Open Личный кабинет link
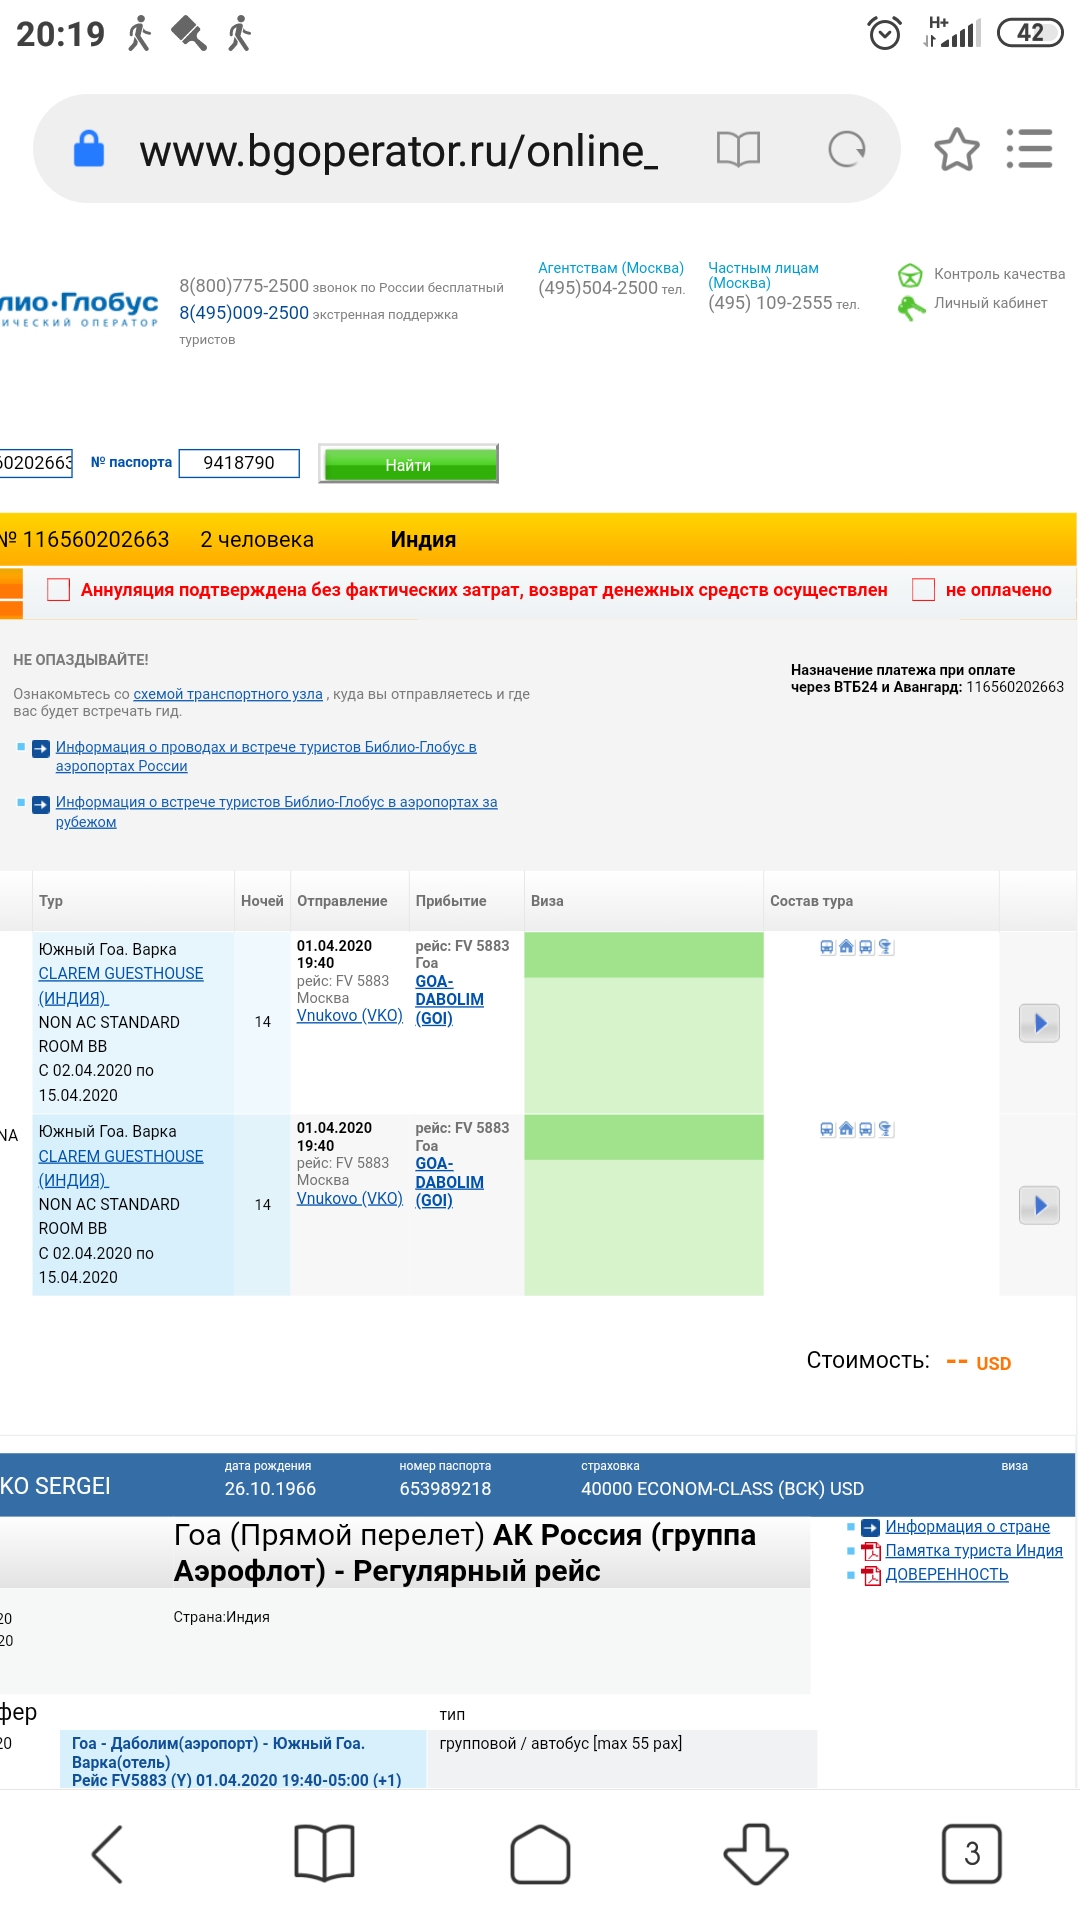The width and height of the screenshot is (1080, 1920). point(990,303)
